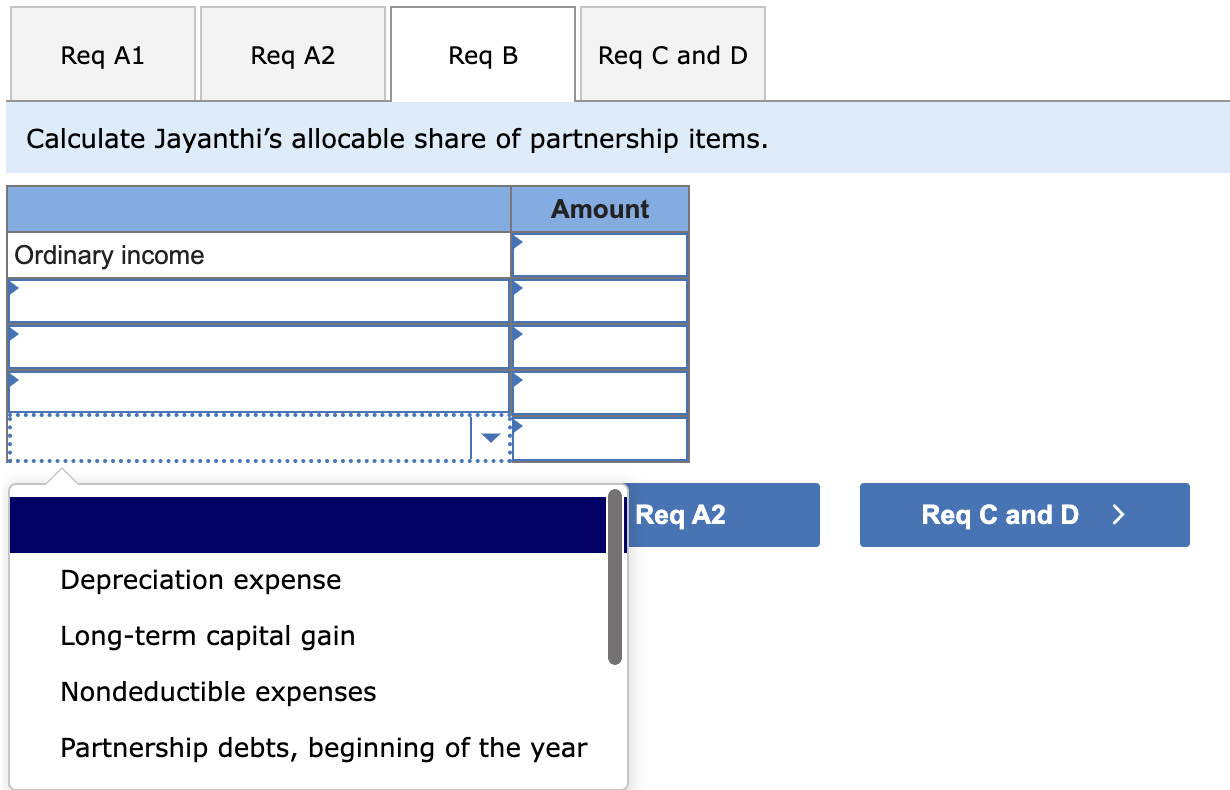1230x790 pixels.
Task: Click the fourth row amount cell
Action: point(599,392)
